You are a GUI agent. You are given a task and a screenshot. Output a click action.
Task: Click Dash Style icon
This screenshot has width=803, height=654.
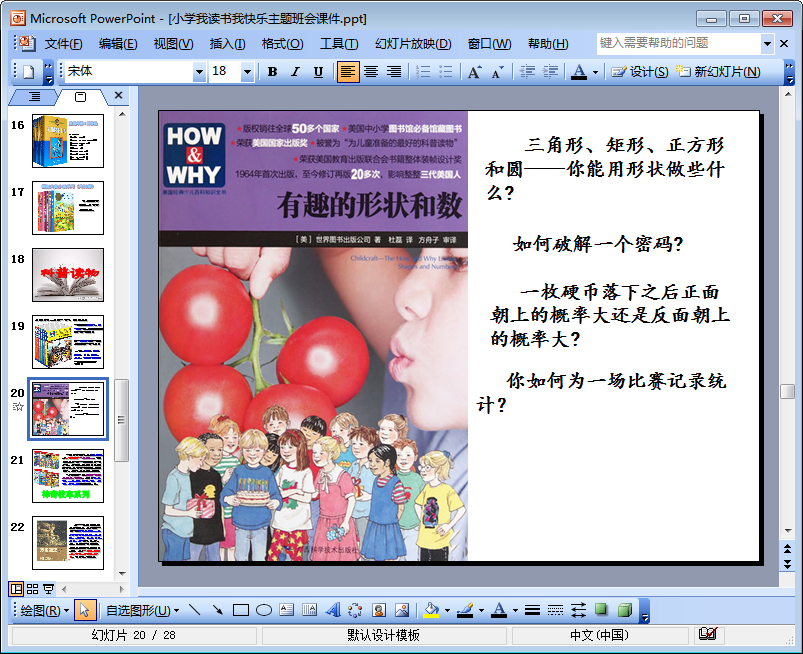(555, 610)
